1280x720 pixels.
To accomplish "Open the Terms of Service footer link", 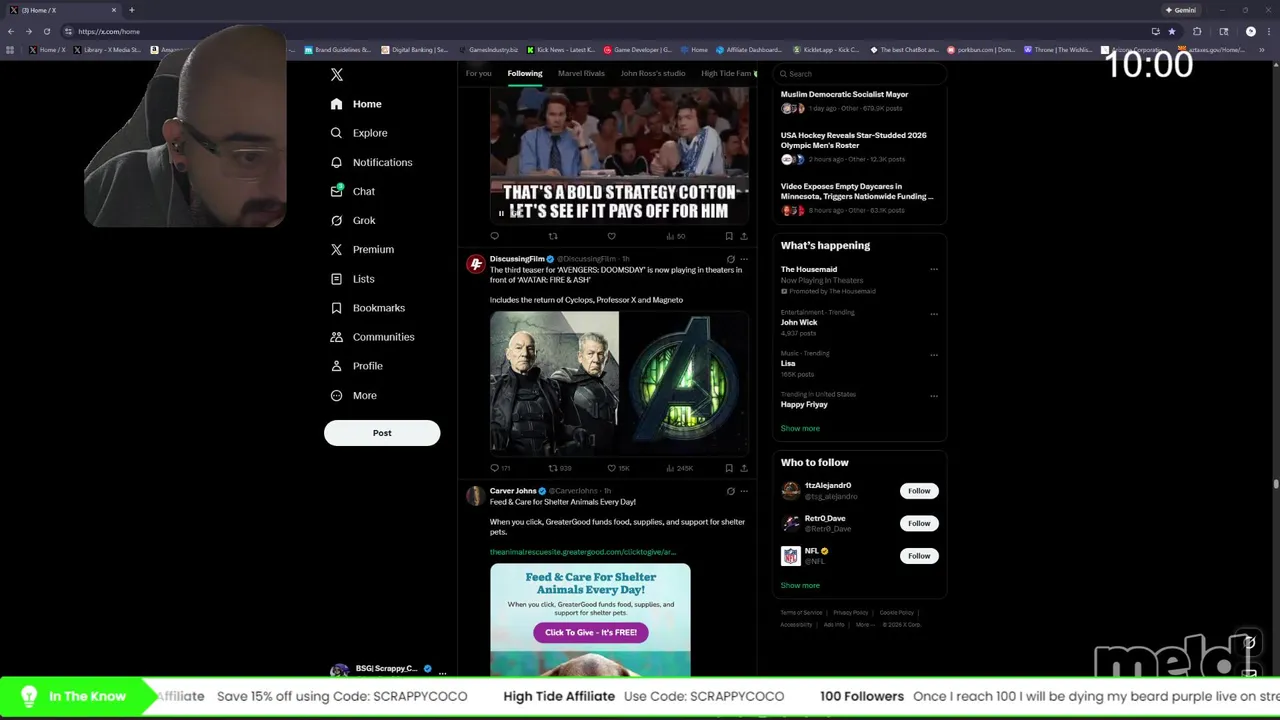I will (801, 612).
